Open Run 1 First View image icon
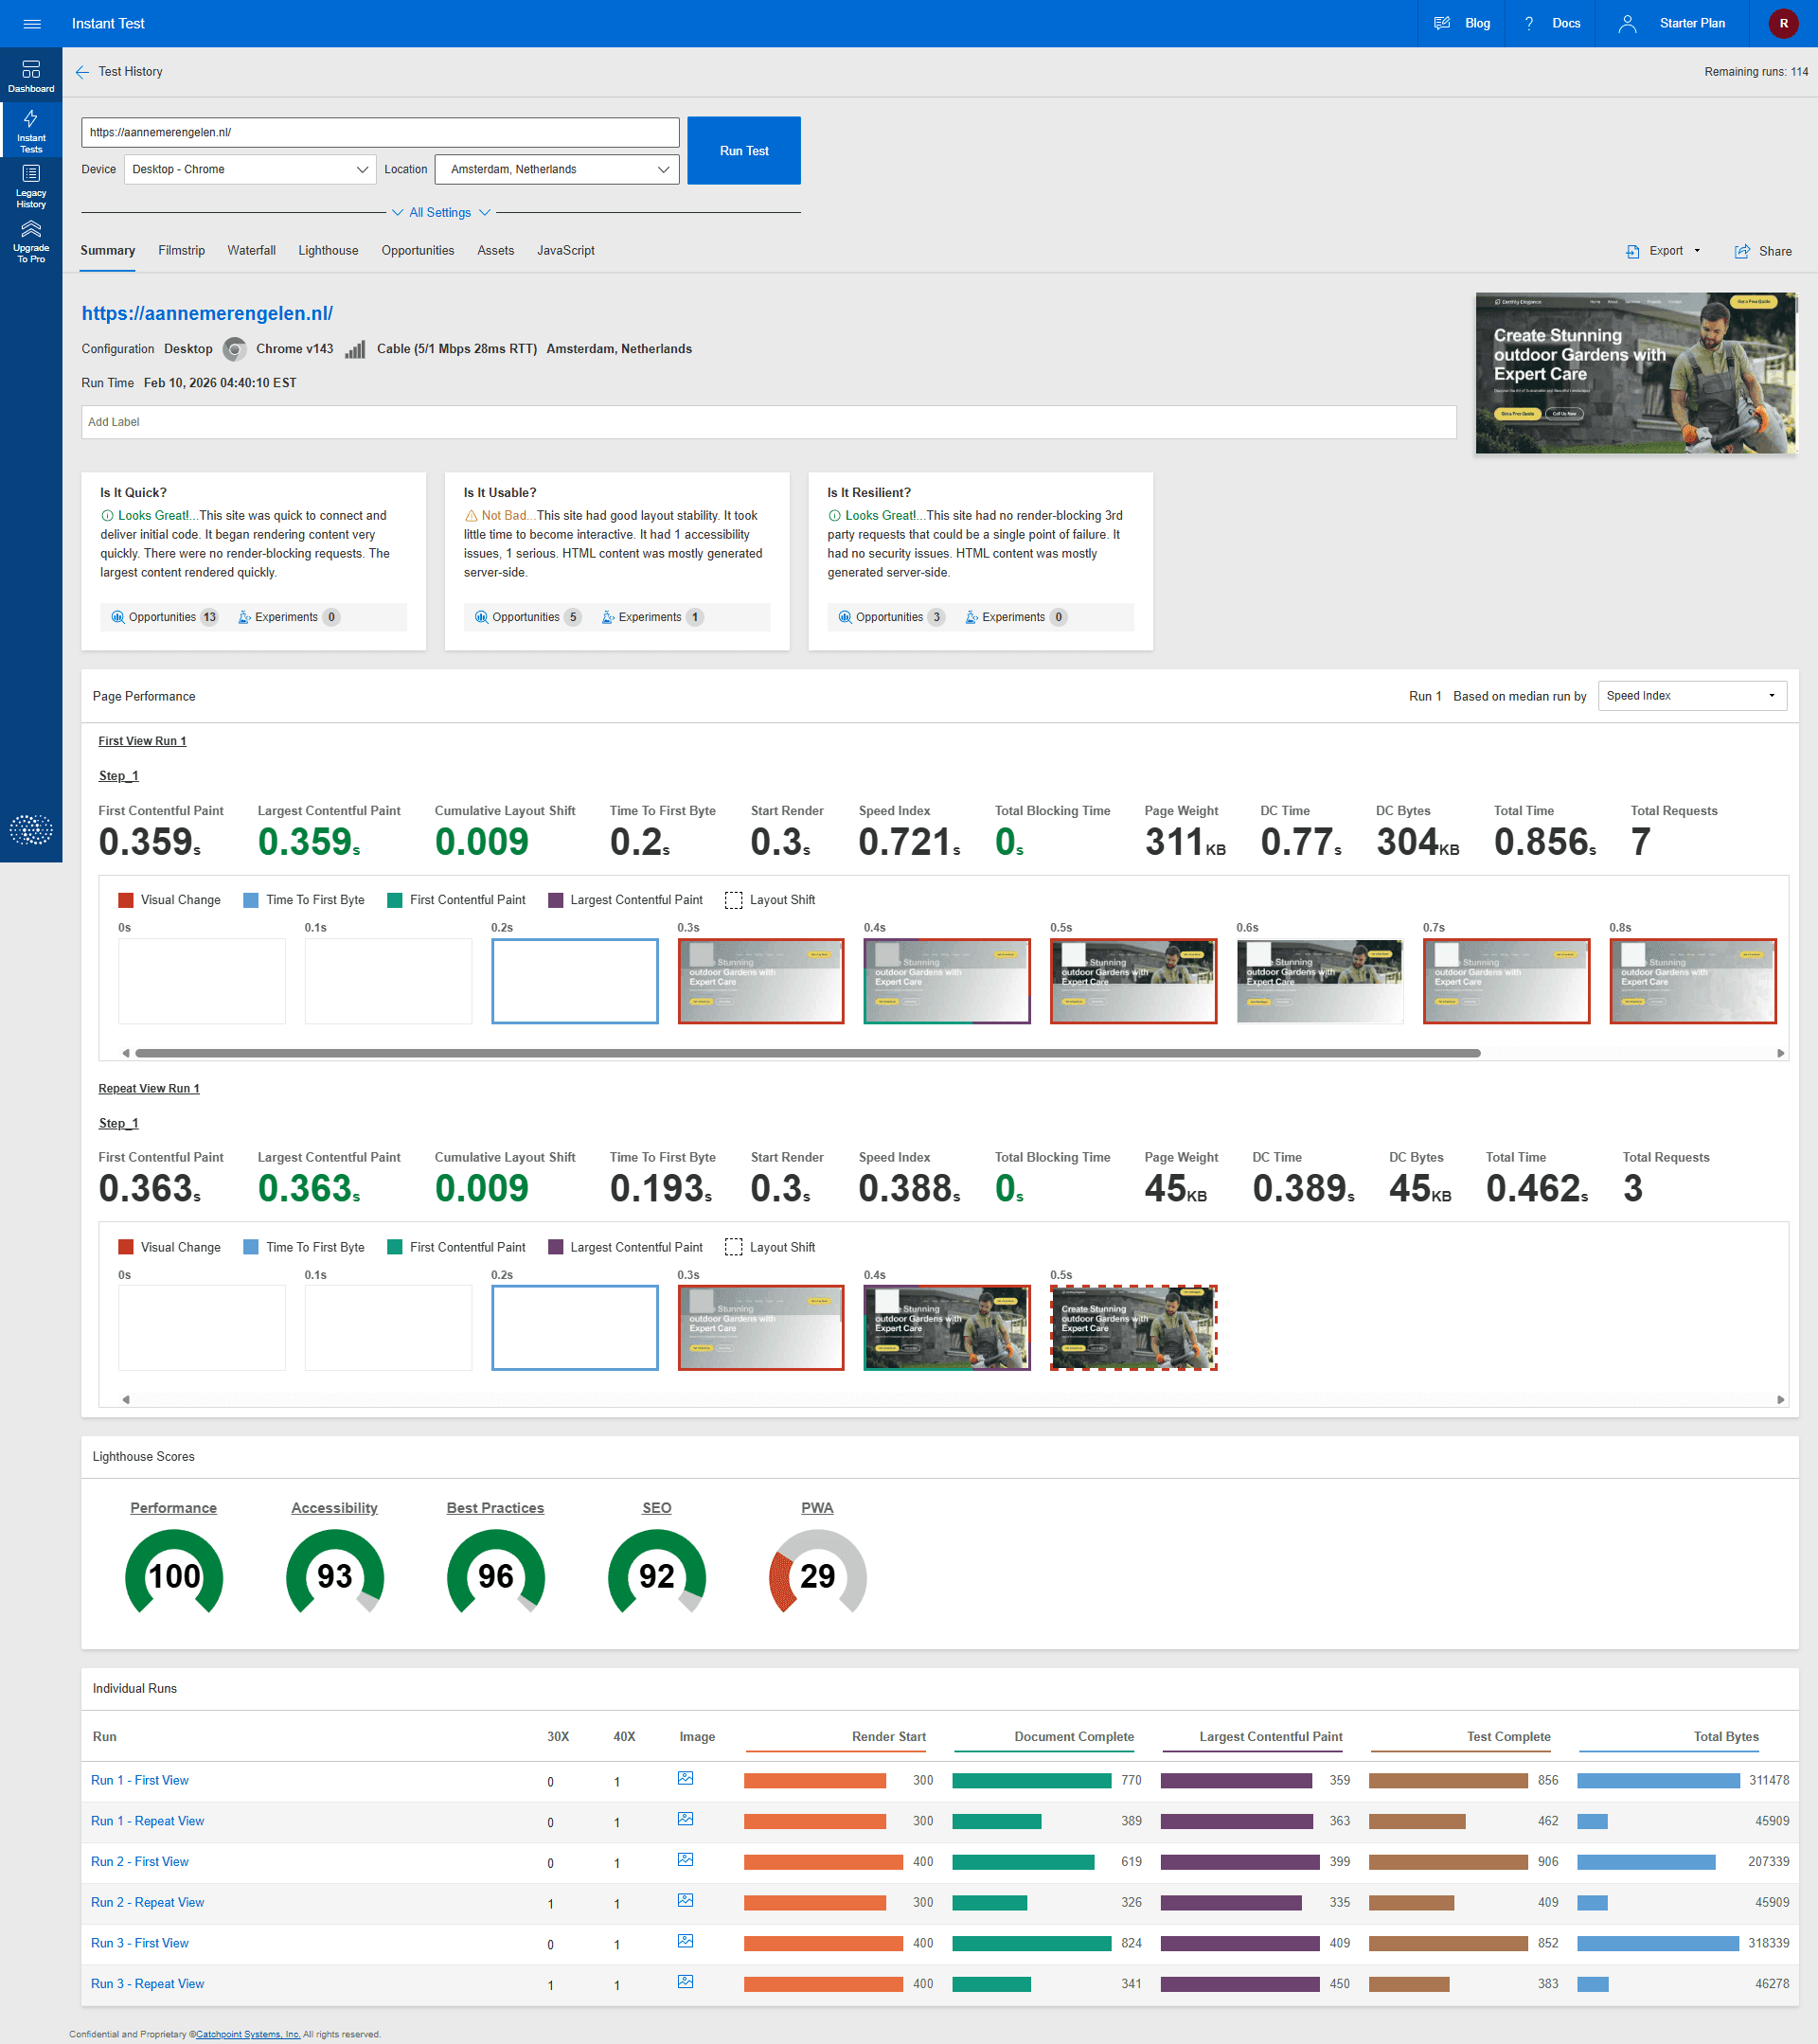 click(x=685, y=1779)
